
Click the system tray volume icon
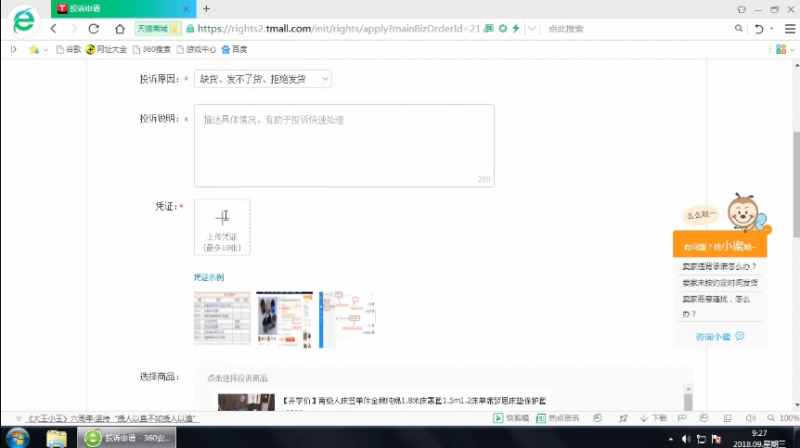click(686, 439)
